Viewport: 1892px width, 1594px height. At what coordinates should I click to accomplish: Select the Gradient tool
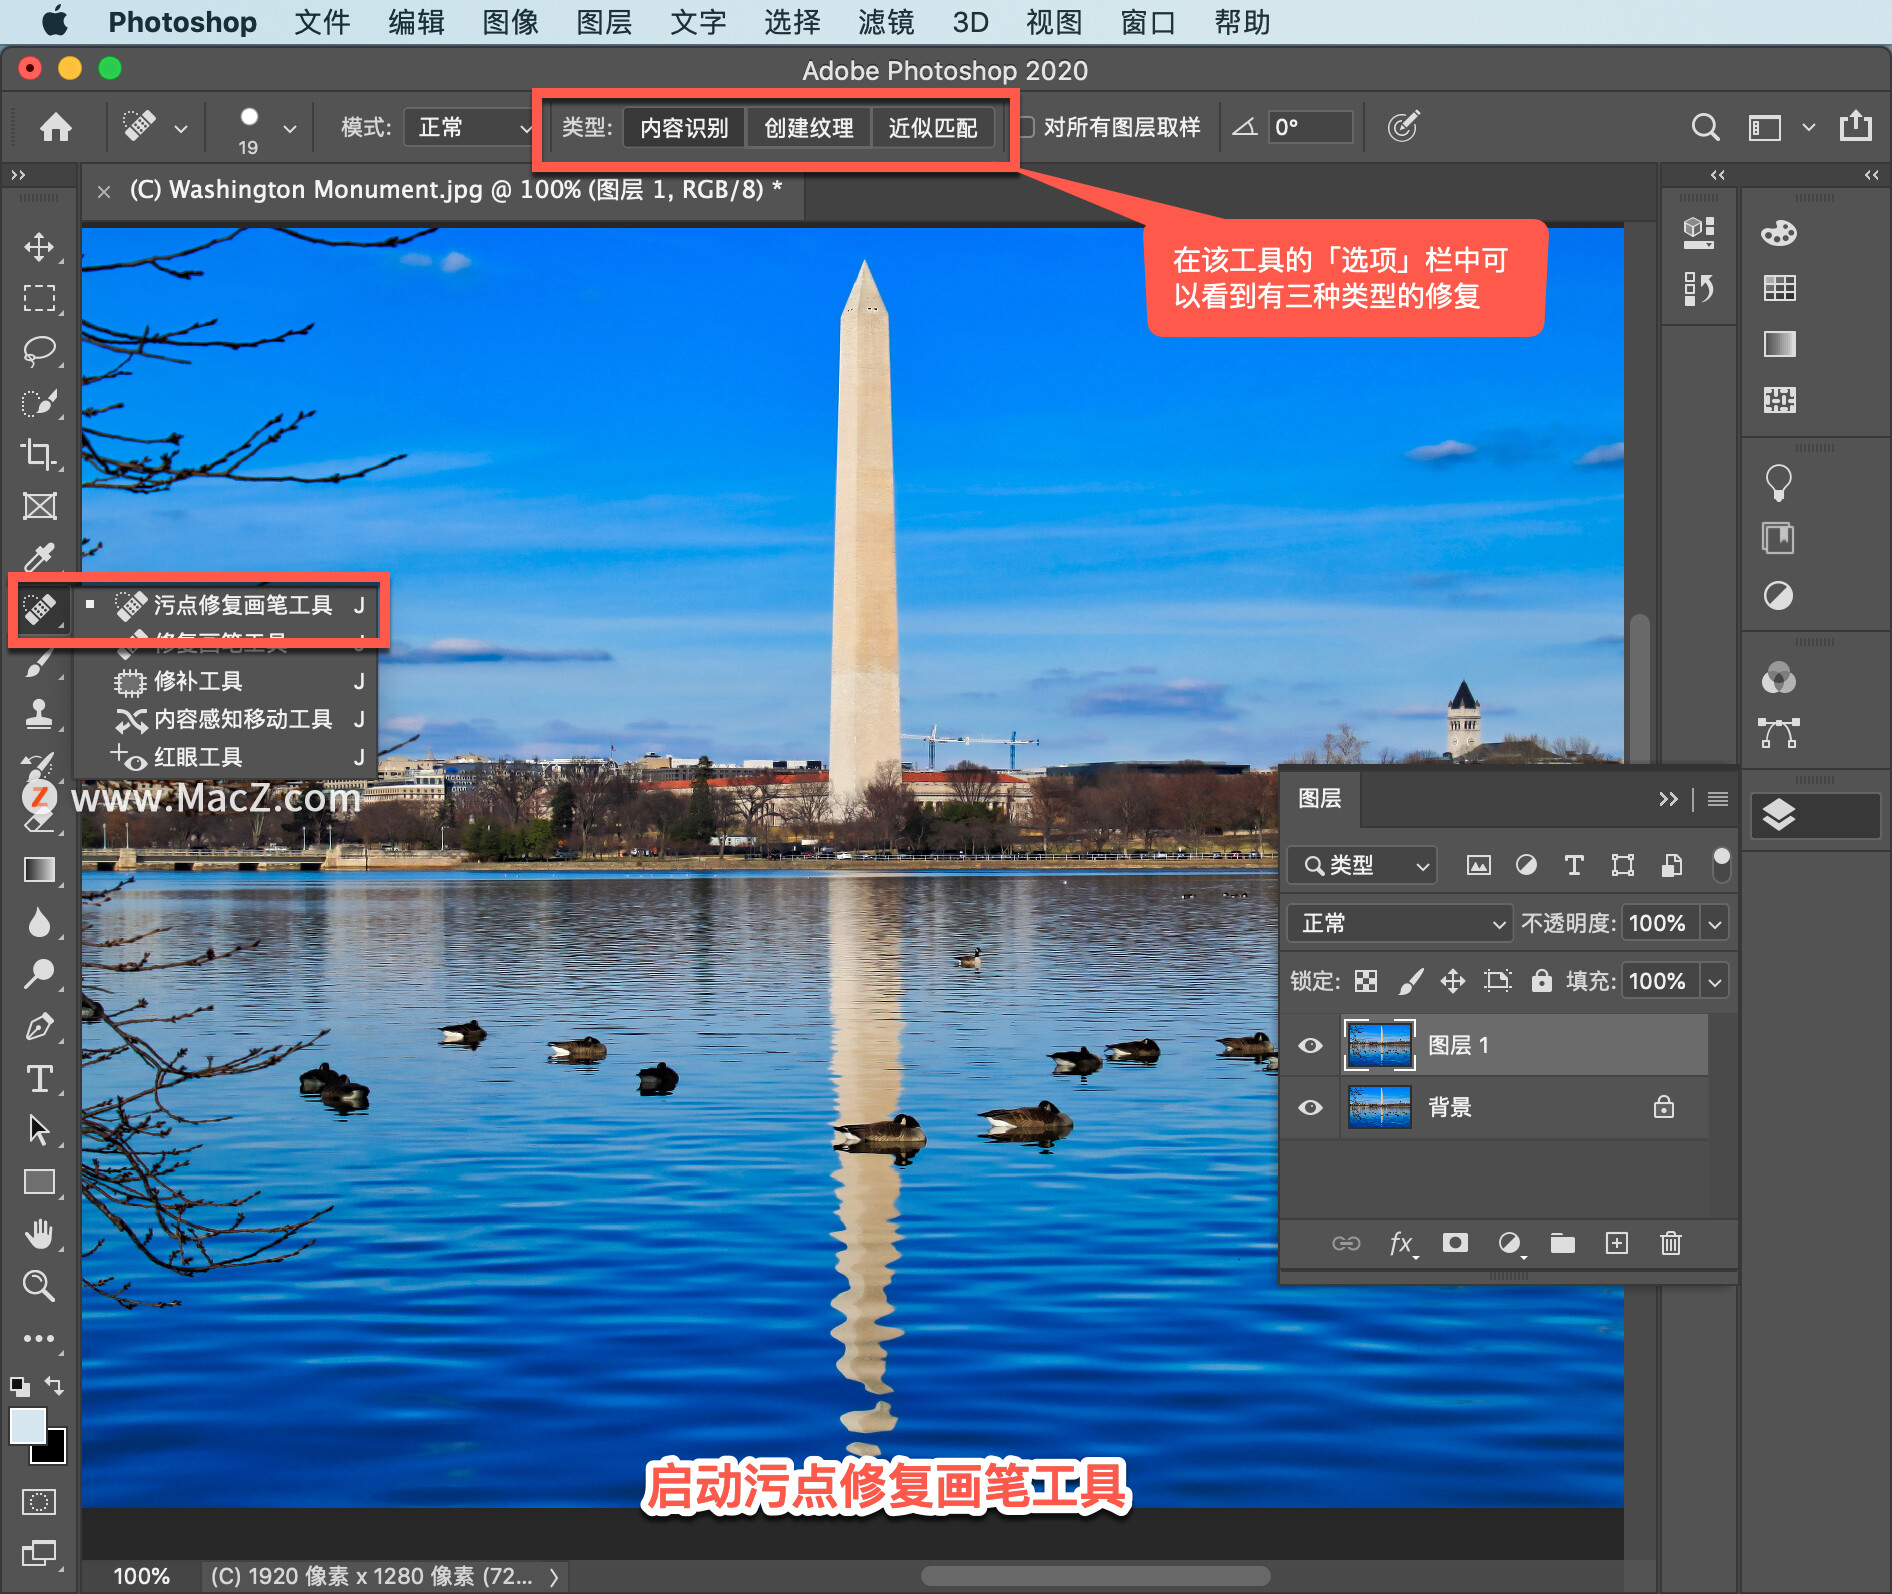pos(39,870)
